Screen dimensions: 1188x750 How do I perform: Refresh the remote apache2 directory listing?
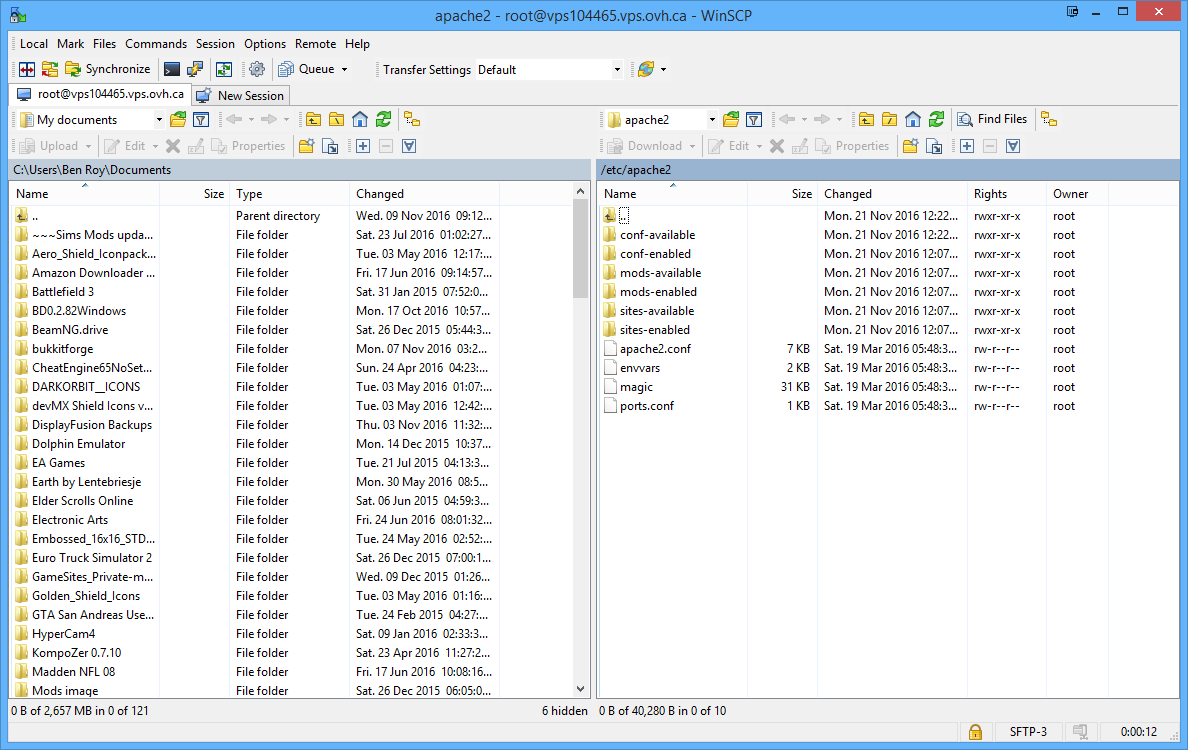(x=936, y=119)
